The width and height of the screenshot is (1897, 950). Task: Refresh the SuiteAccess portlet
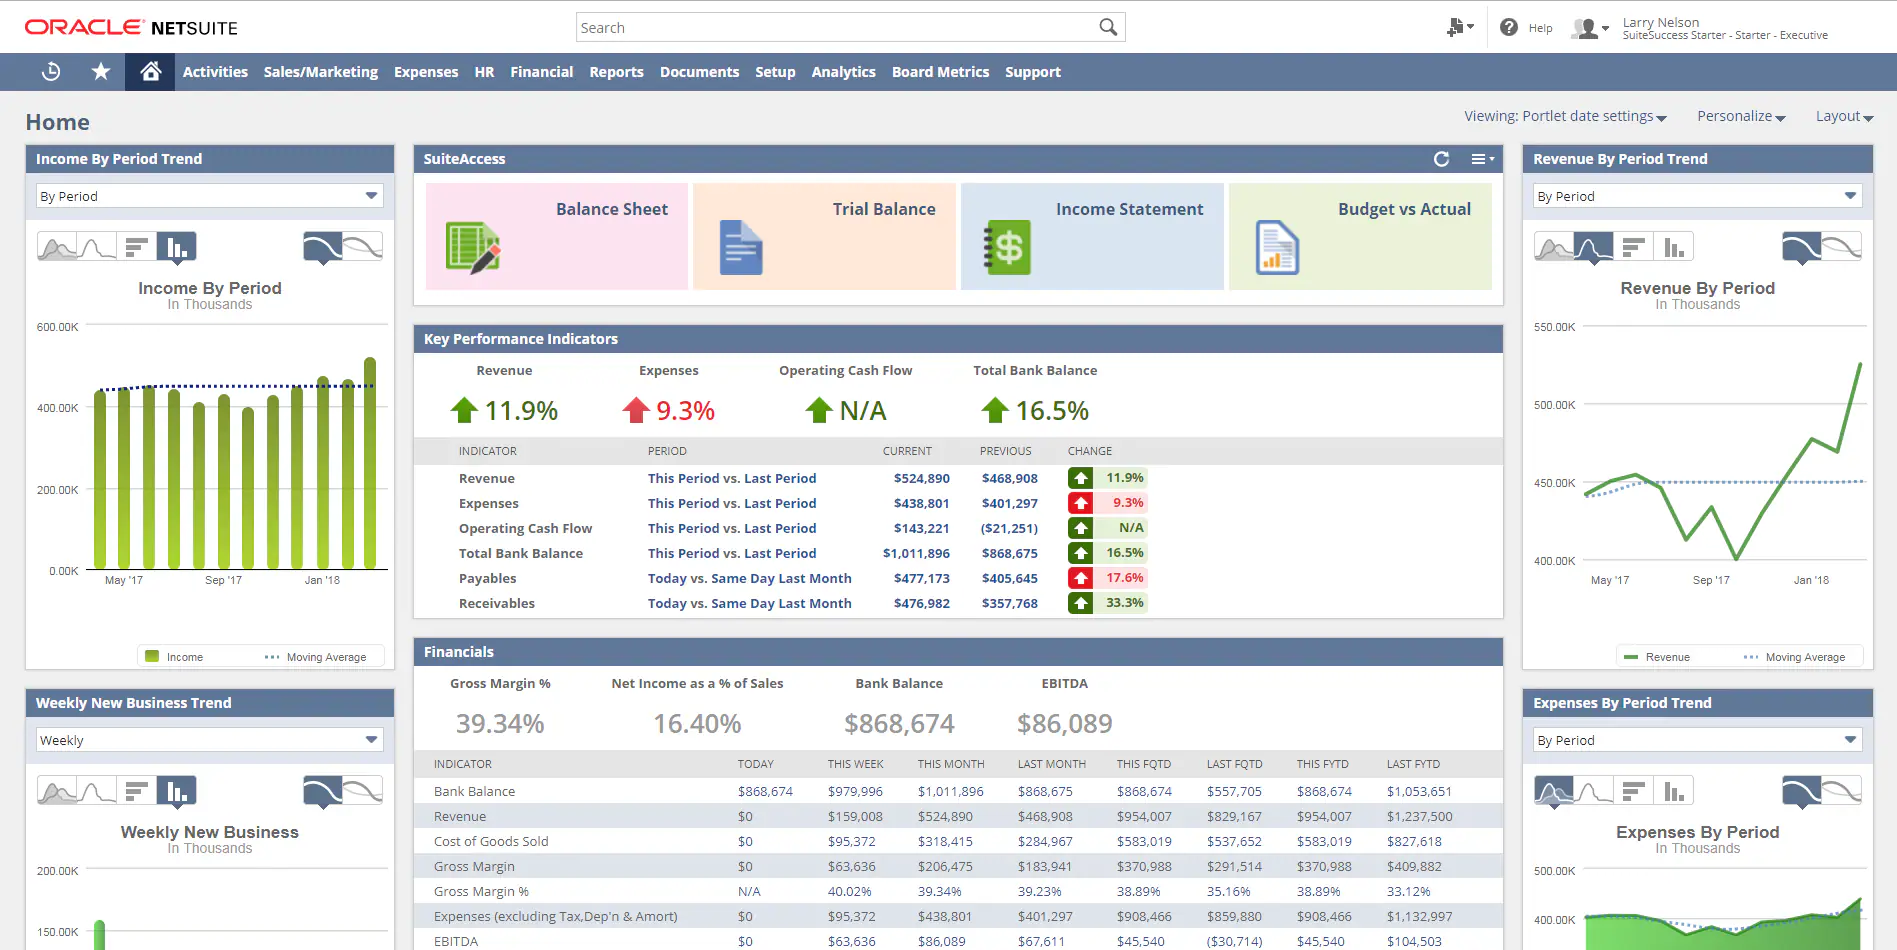coord(1440,159)
